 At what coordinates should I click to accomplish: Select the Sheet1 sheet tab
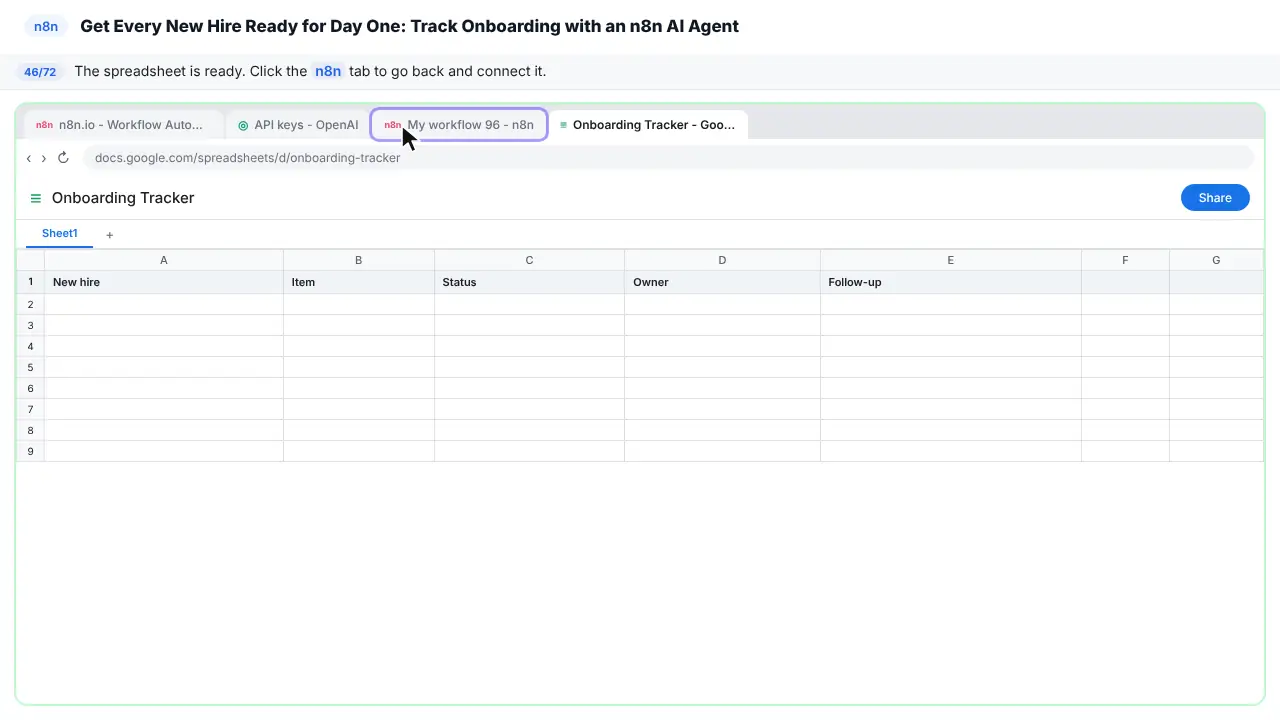(x=59, y=234)
